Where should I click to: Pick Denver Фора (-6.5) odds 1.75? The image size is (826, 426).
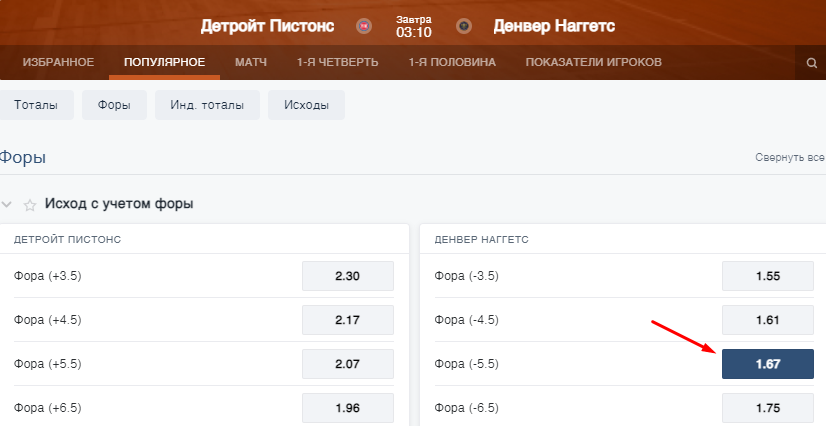tap(768, 408)
